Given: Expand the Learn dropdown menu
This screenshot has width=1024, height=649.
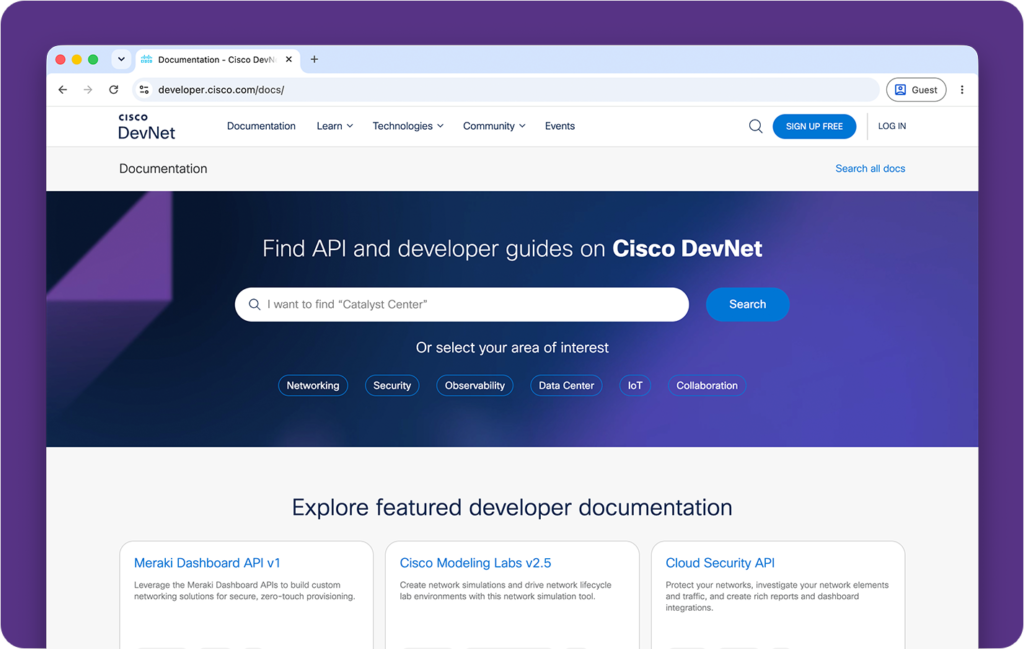Looking at the screenshot, I should click(x=335, y=126).
